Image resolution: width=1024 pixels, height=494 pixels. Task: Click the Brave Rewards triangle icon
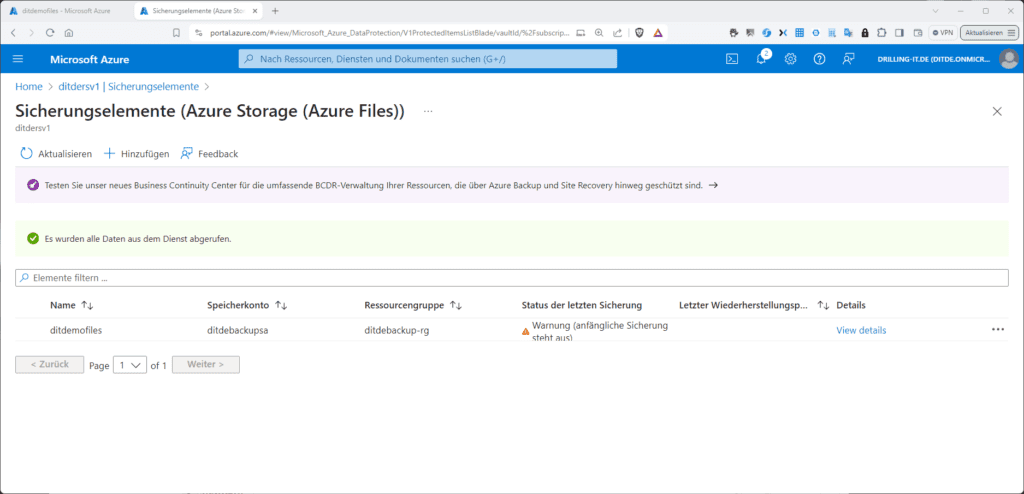click(x=658, y=32)
